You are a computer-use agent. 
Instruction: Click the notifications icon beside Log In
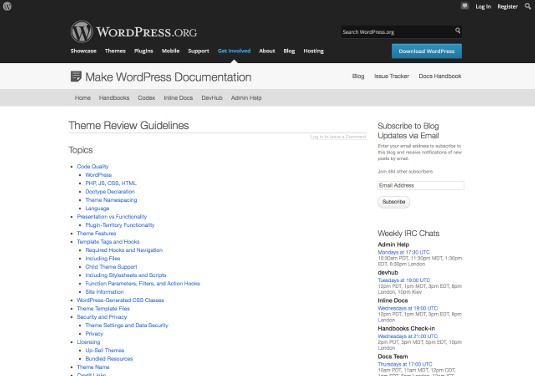coord(464,6)
